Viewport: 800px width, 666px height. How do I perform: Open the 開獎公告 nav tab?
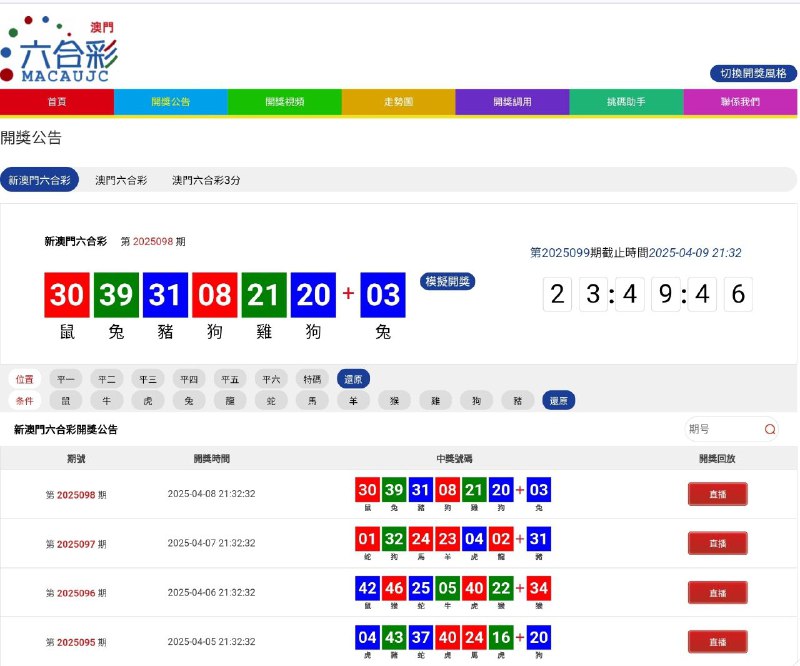(170, 102)
